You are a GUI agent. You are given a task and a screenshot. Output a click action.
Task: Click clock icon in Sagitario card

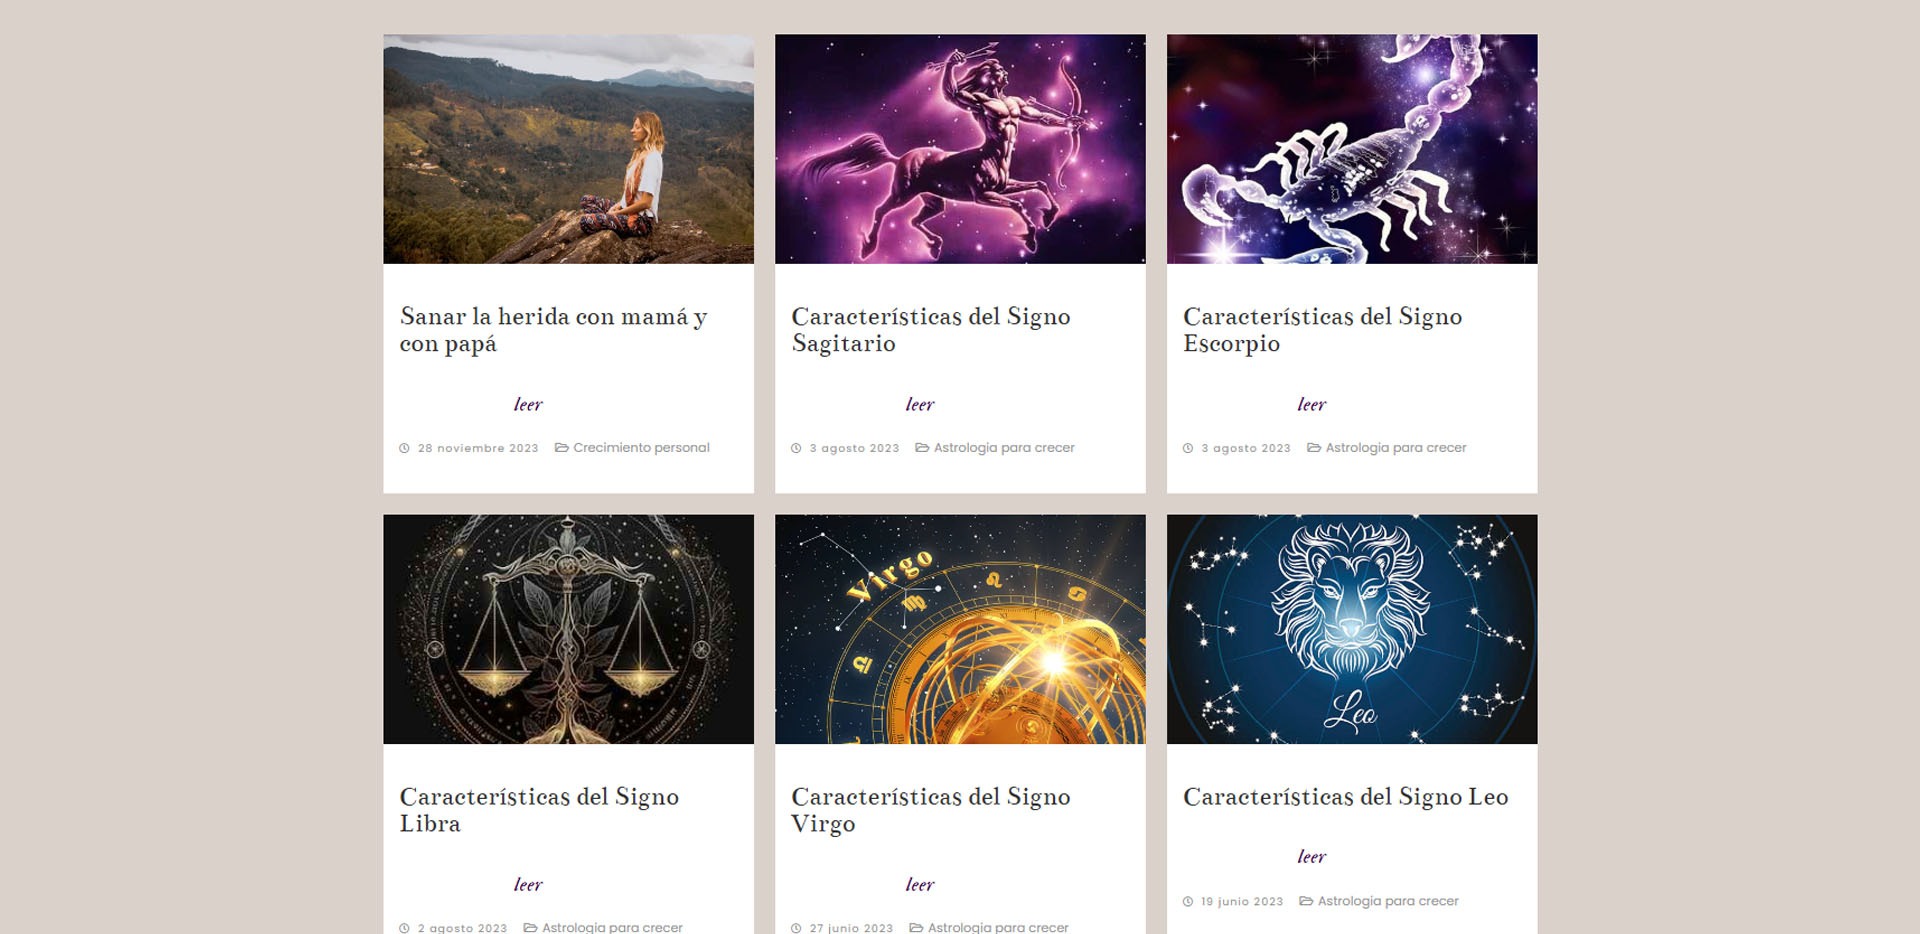click(x=796, y=448)
